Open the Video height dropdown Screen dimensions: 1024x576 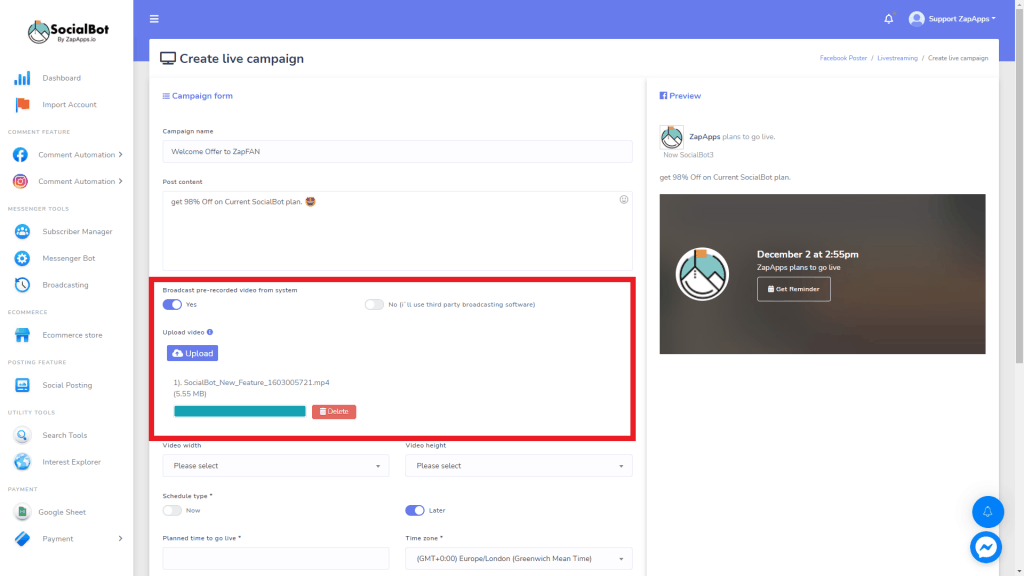click(x=519, y=466)
